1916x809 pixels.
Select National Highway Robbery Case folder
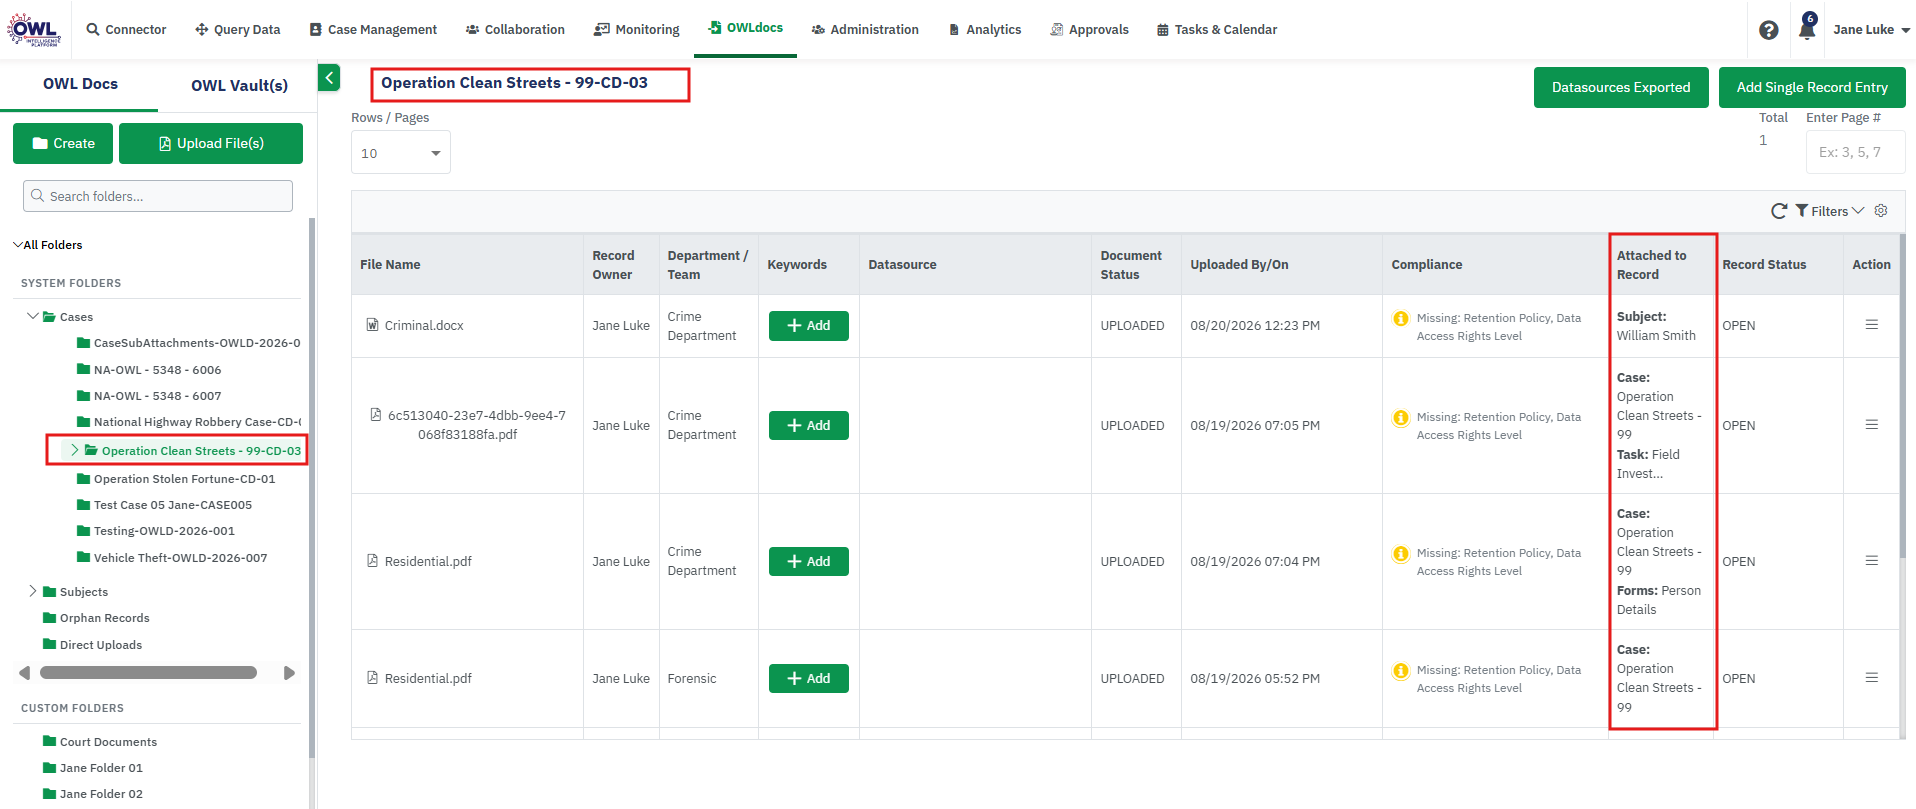[x=189, y=422]
